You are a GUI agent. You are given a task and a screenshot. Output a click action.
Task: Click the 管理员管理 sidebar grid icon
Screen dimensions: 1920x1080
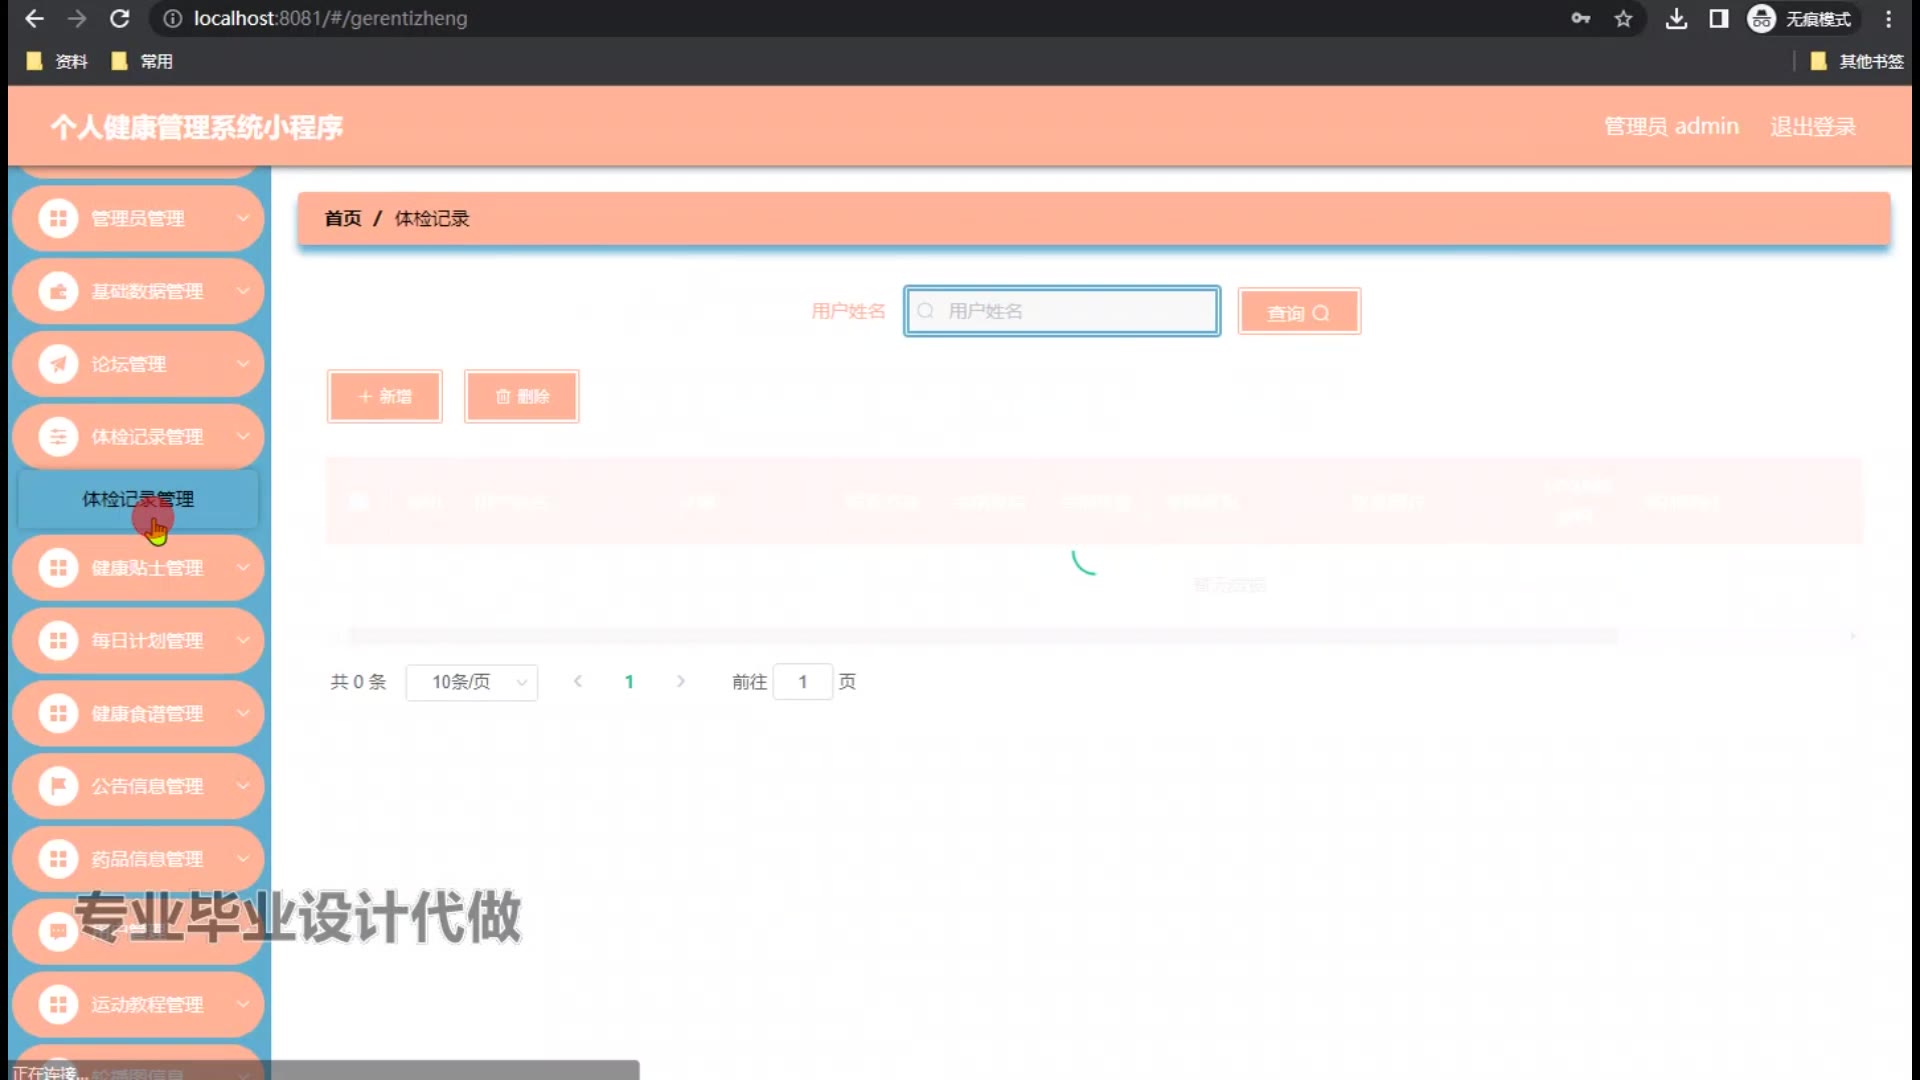[x=58, y=218]
